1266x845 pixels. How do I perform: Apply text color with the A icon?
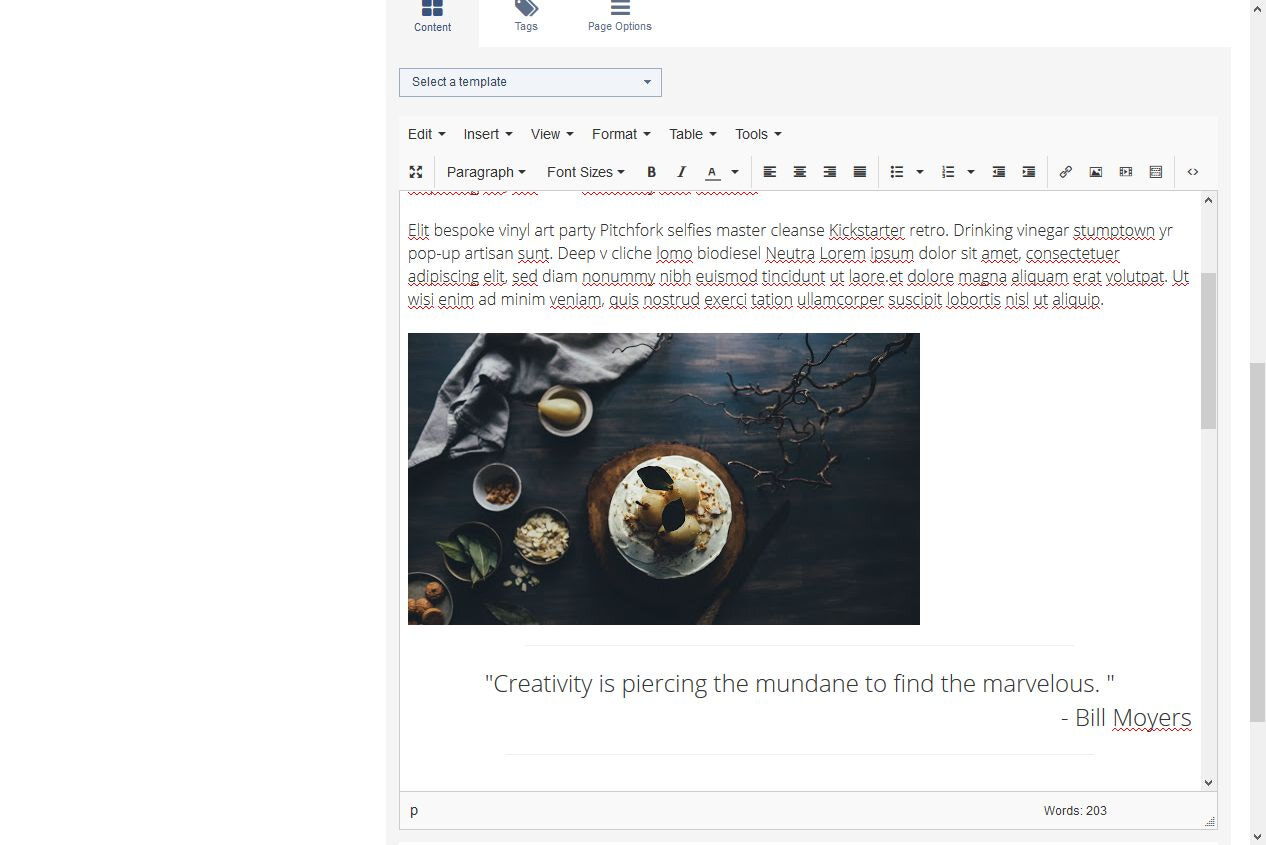point(712,172)
